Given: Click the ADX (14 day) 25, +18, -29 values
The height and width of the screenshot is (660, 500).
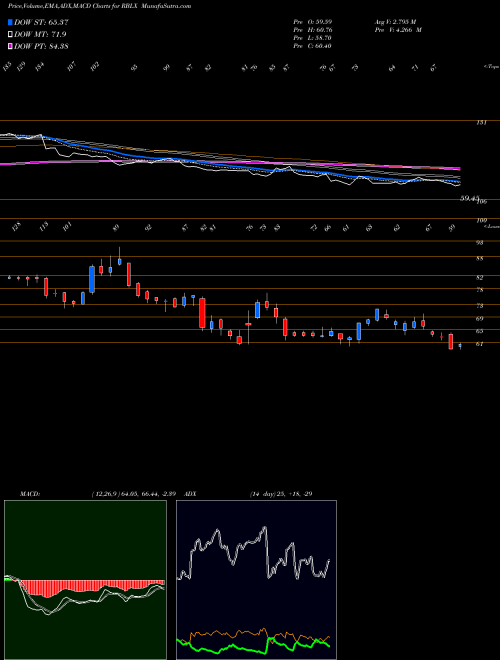Looking at the screenshot, I should click(x=281, y=494).
